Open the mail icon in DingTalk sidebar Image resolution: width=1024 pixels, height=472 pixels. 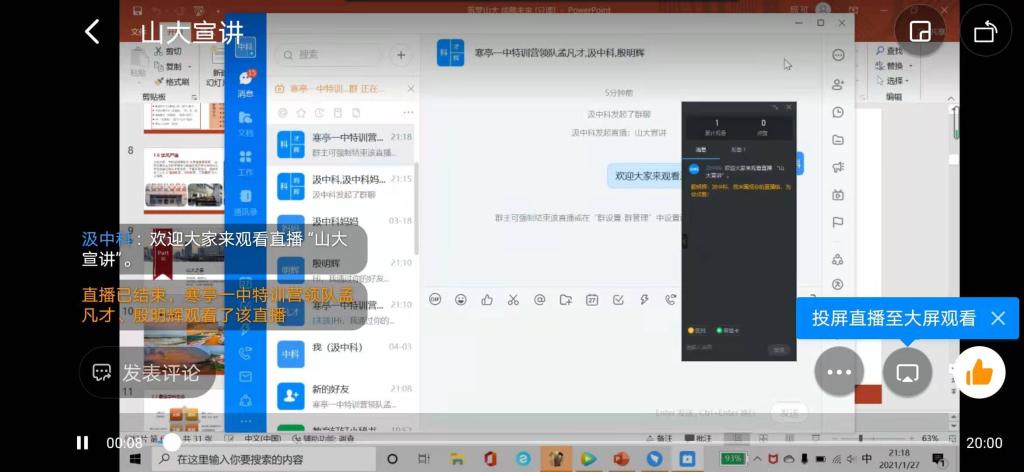click(246, 377)
